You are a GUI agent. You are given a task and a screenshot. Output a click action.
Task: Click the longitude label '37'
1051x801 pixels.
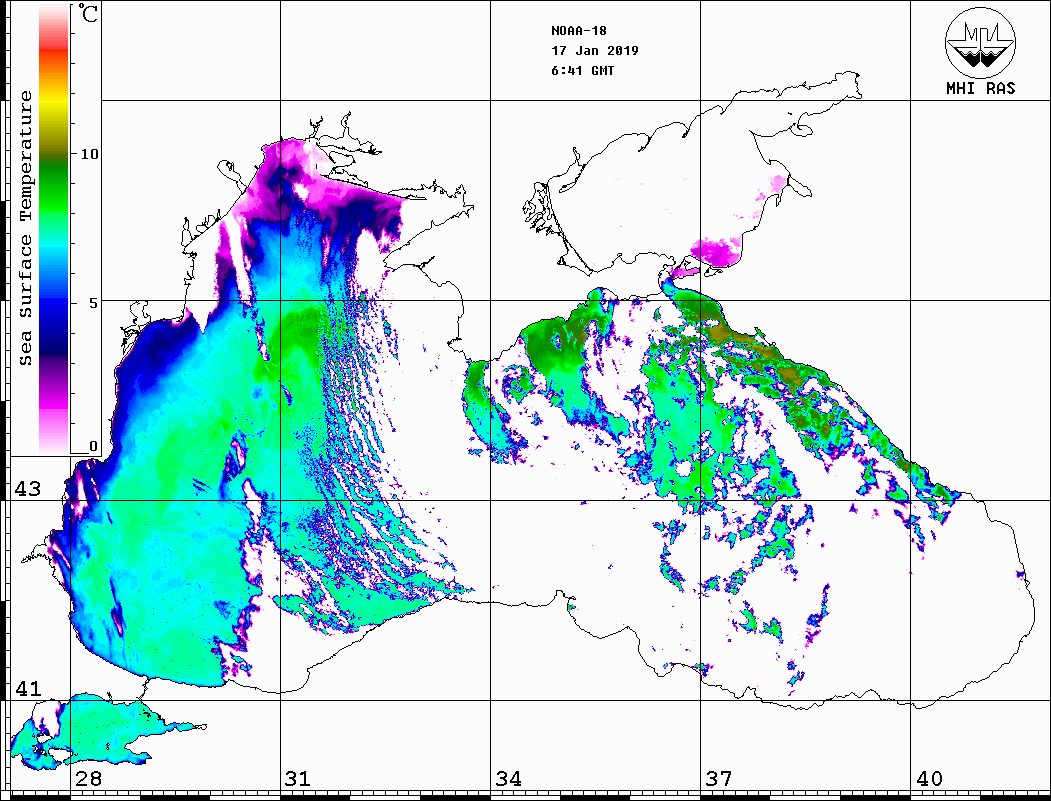click(719, 778)
